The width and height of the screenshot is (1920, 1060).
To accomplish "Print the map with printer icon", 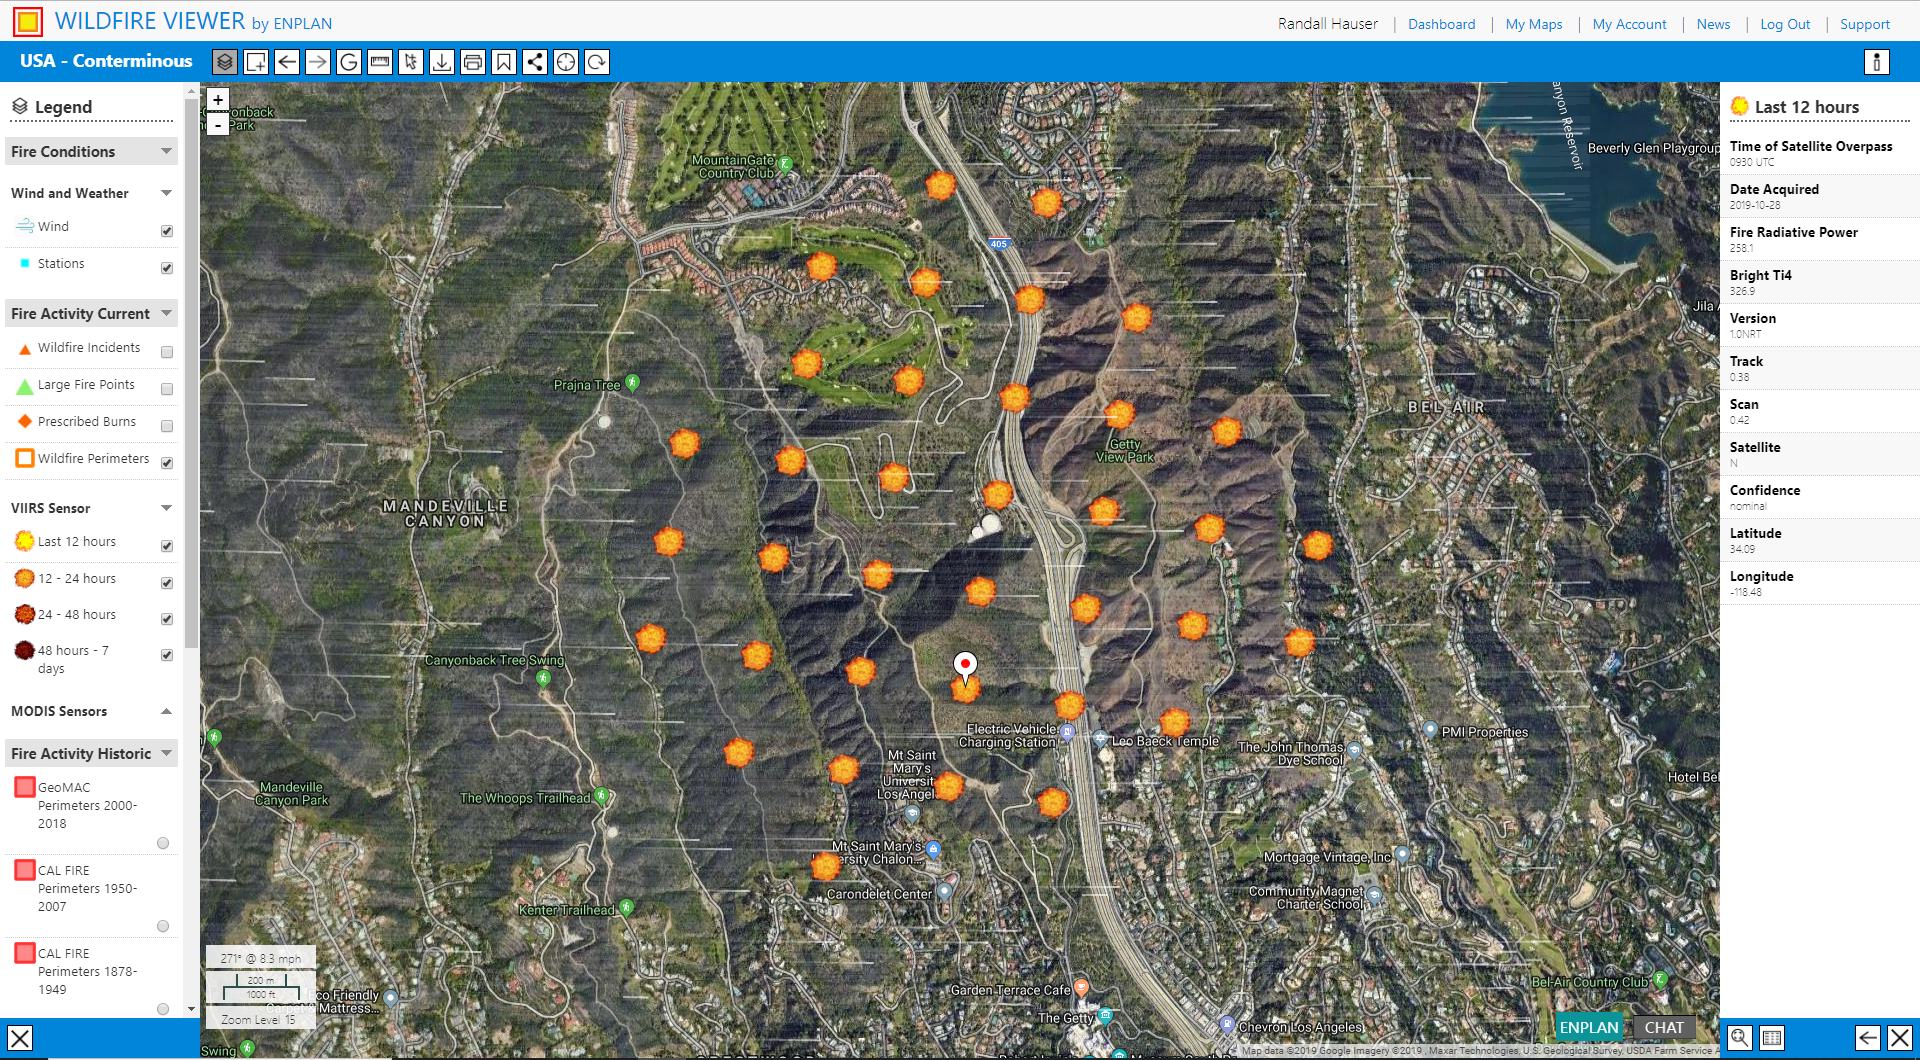I will (x=473, y=62).
